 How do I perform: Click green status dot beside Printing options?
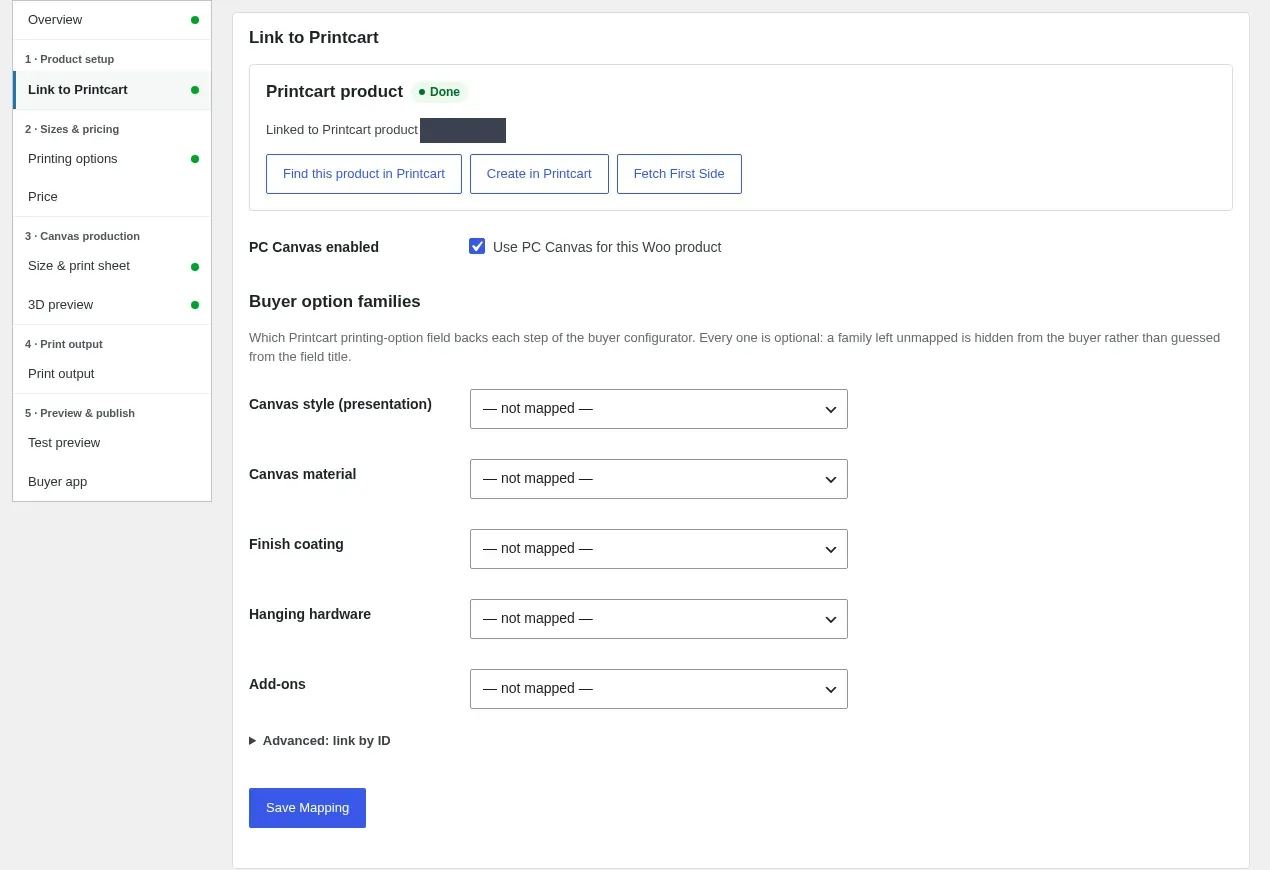click(195, 159)
